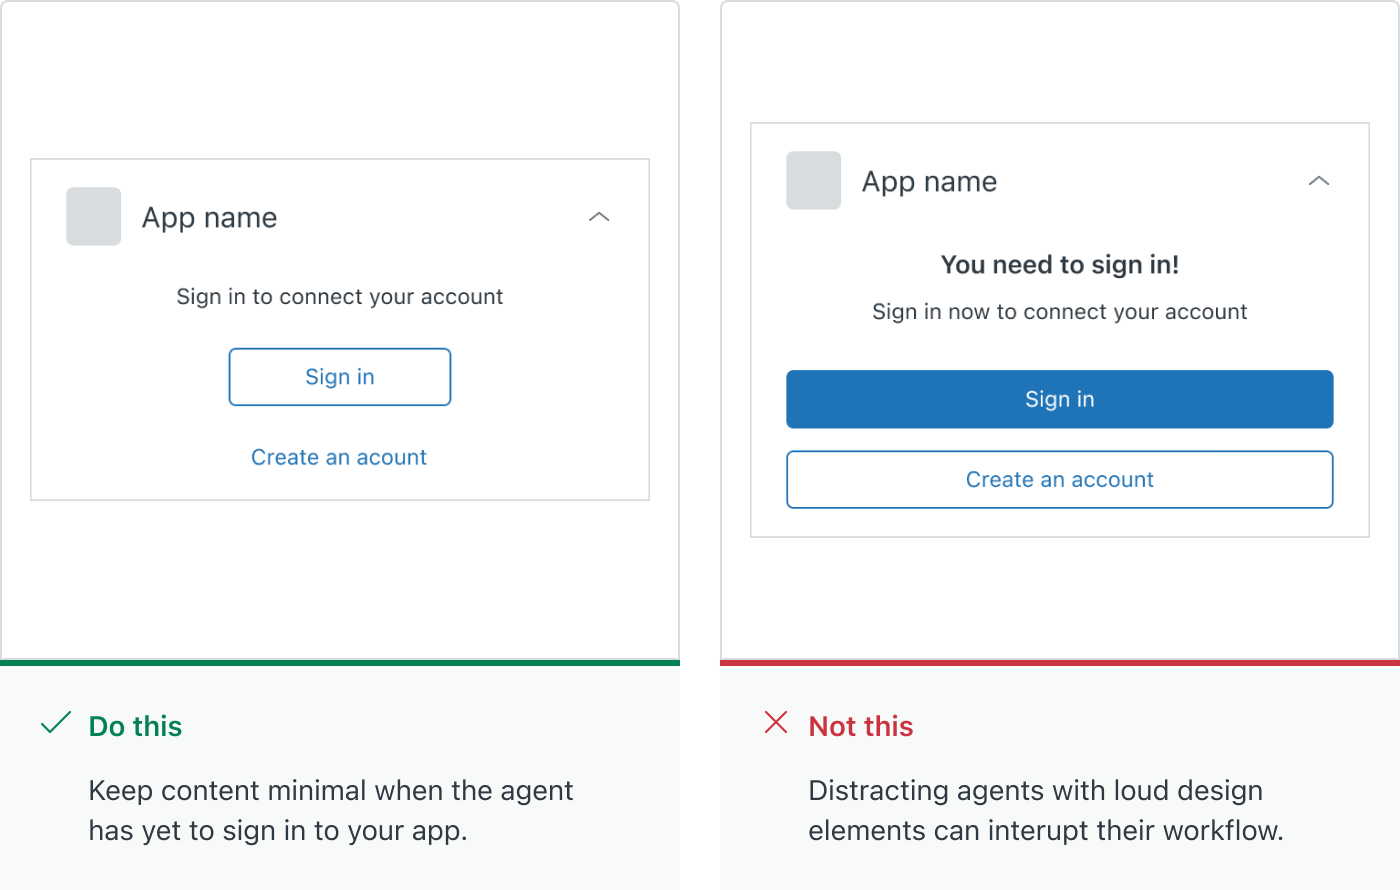Click the solid blue Sign in button
The height and width of the screenshot is (890, 1400).
[1060, 399]
